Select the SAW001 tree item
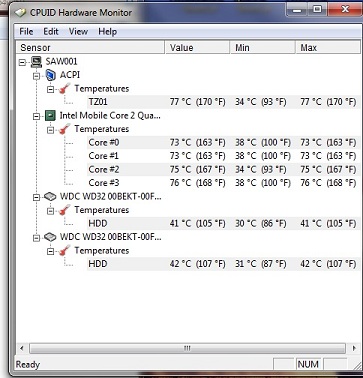 [x=61, y=62]
